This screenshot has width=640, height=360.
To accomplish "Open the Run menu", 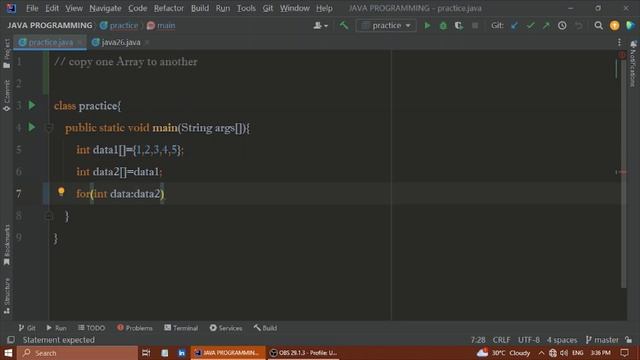I will (223, 8).
